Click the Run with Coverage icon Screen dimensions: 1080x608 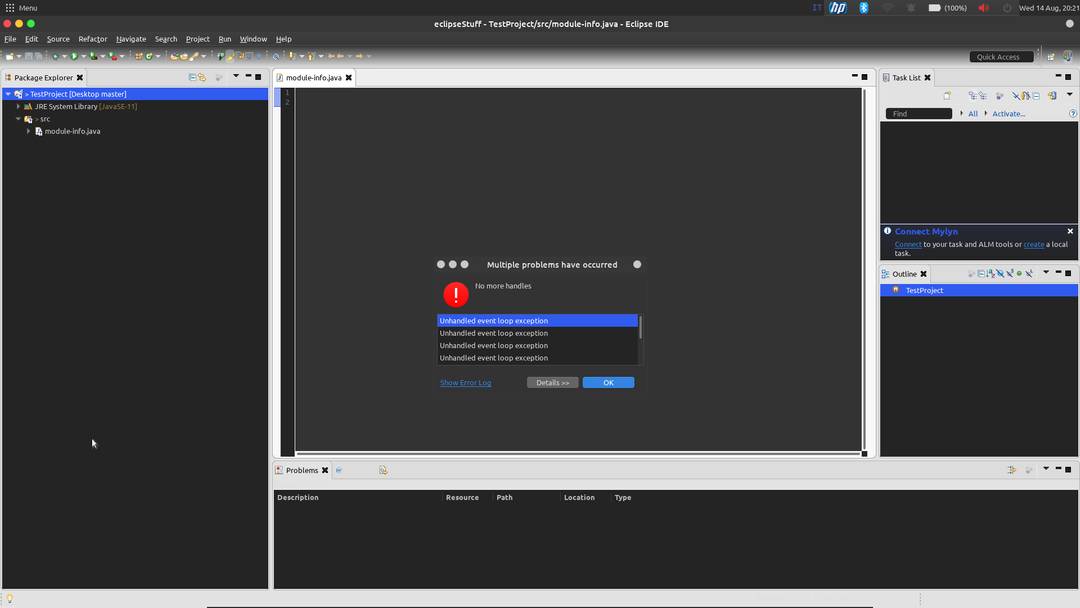pyautogui.click(x=93, y=56)
